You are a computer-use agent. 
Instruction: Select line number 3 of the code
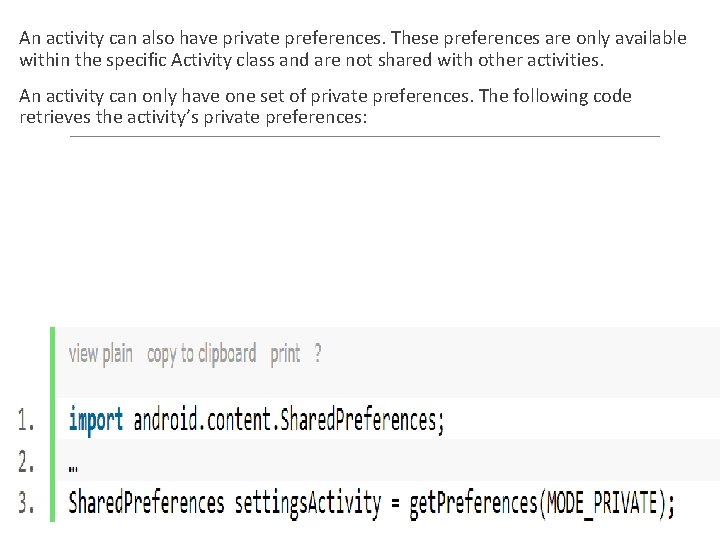(26, 502)
